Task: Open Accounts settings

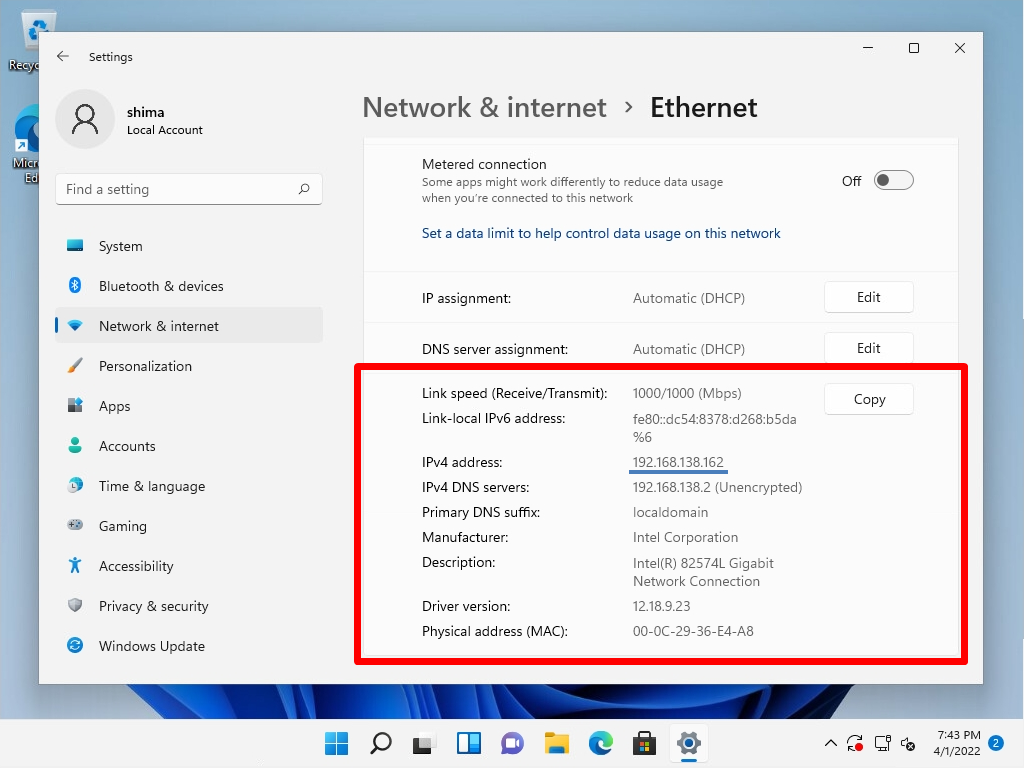Action: (x=189, y=446)
